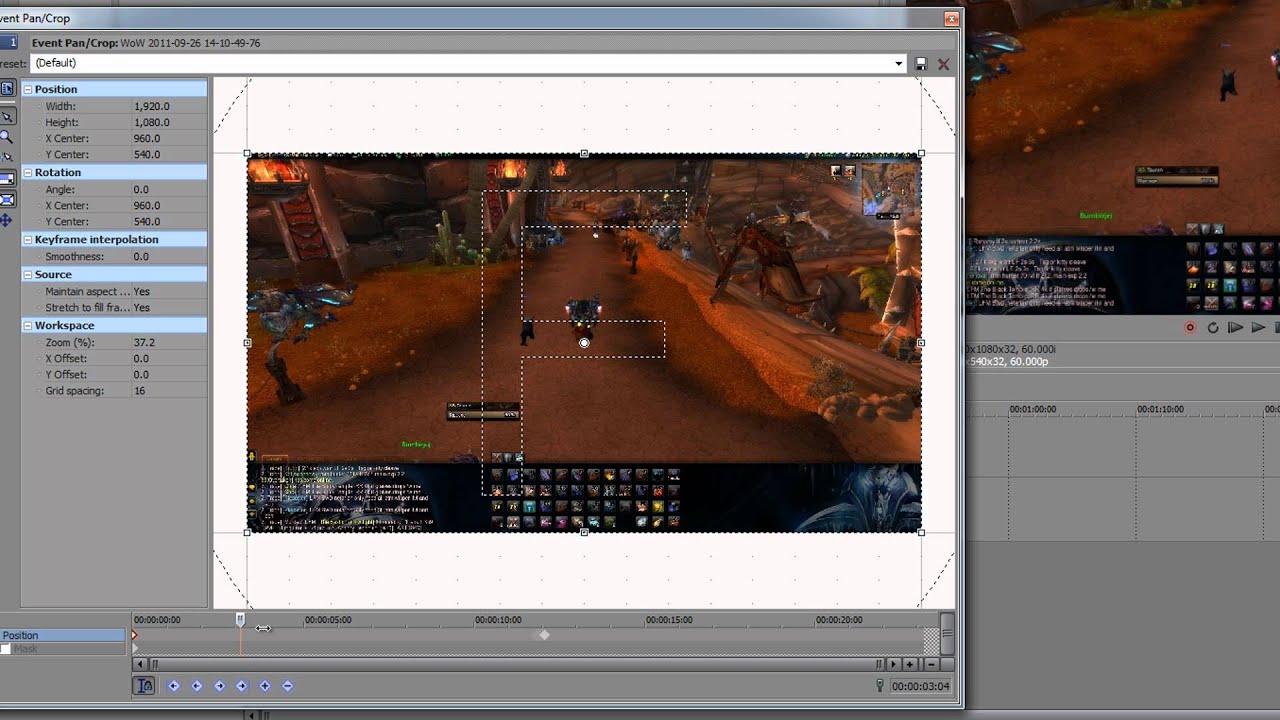Click the bottom-right corner crop handle
Viewport: 1280px width, 720px height.
coord(921,532)
